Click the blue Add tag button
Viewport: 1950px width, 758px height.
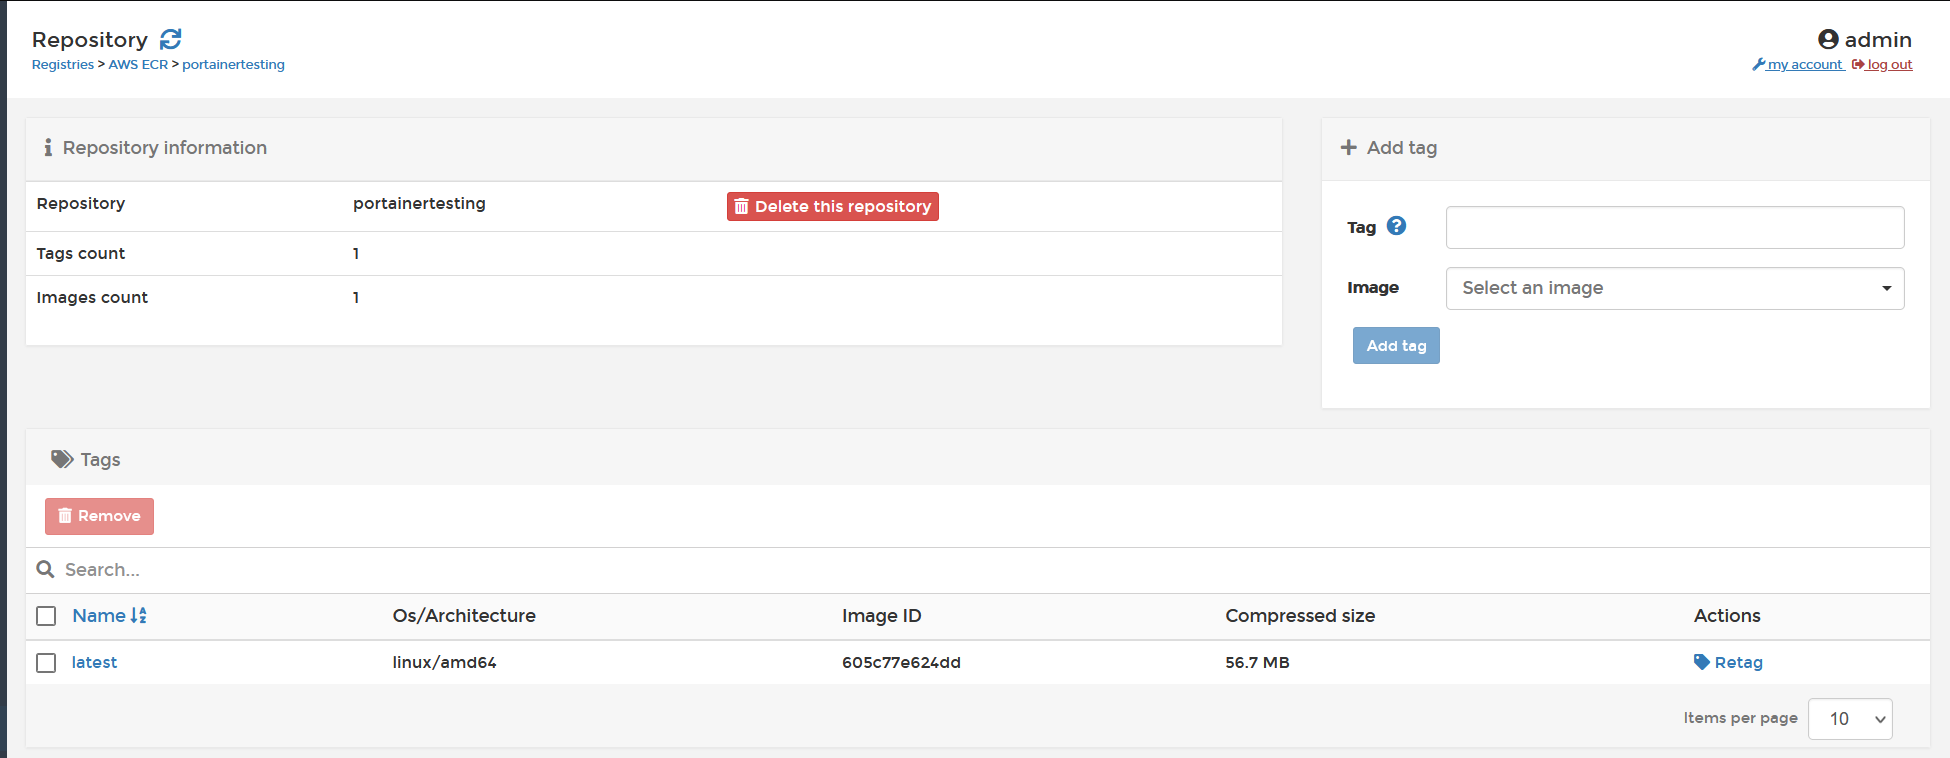1396,346
